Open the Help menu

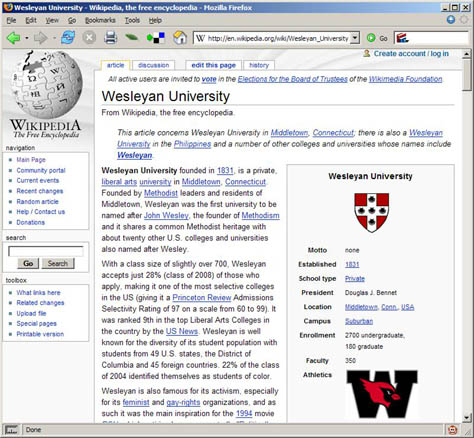pos(155,20)
